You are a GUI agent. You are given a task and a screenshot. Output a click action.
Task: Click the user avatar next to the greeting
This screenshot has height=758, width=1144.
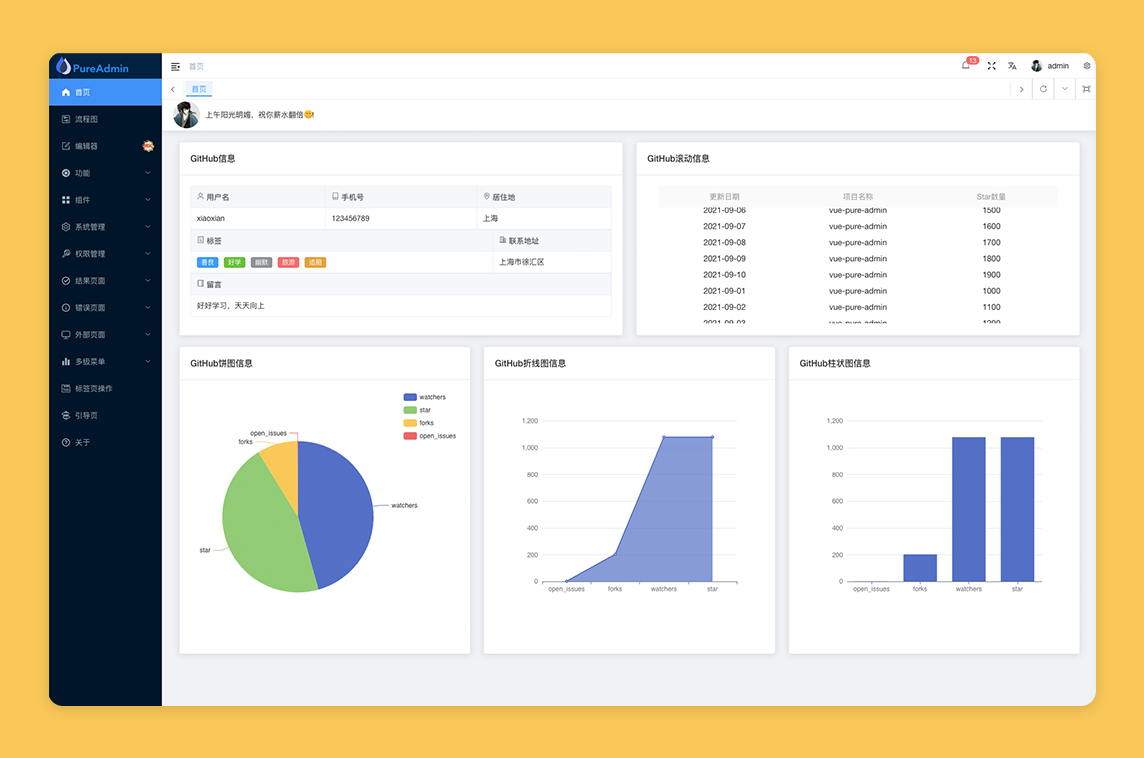pos(186,114)
